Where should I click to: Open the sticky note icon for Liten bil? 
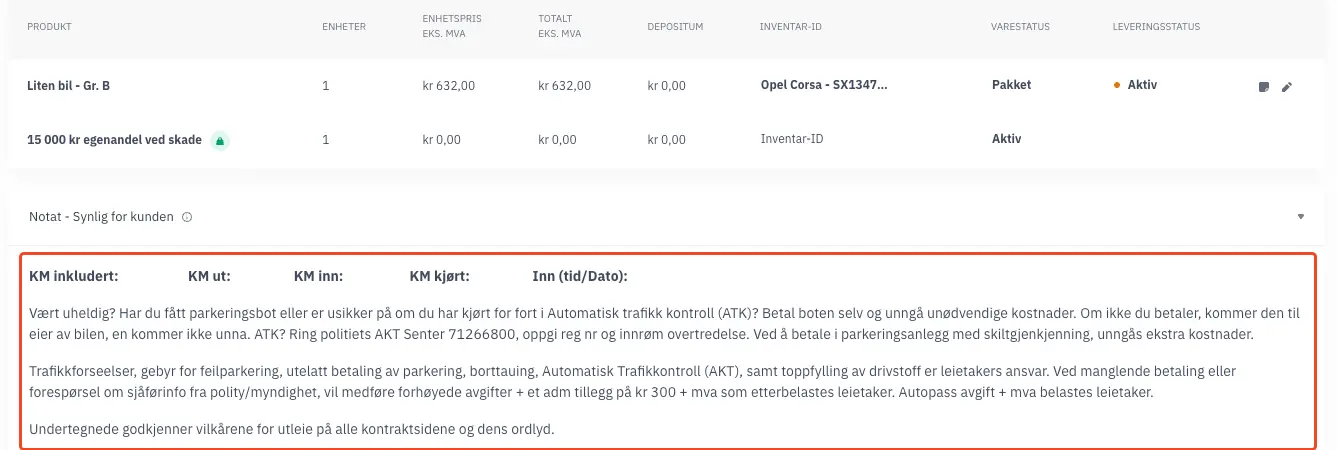point(1263,87)
